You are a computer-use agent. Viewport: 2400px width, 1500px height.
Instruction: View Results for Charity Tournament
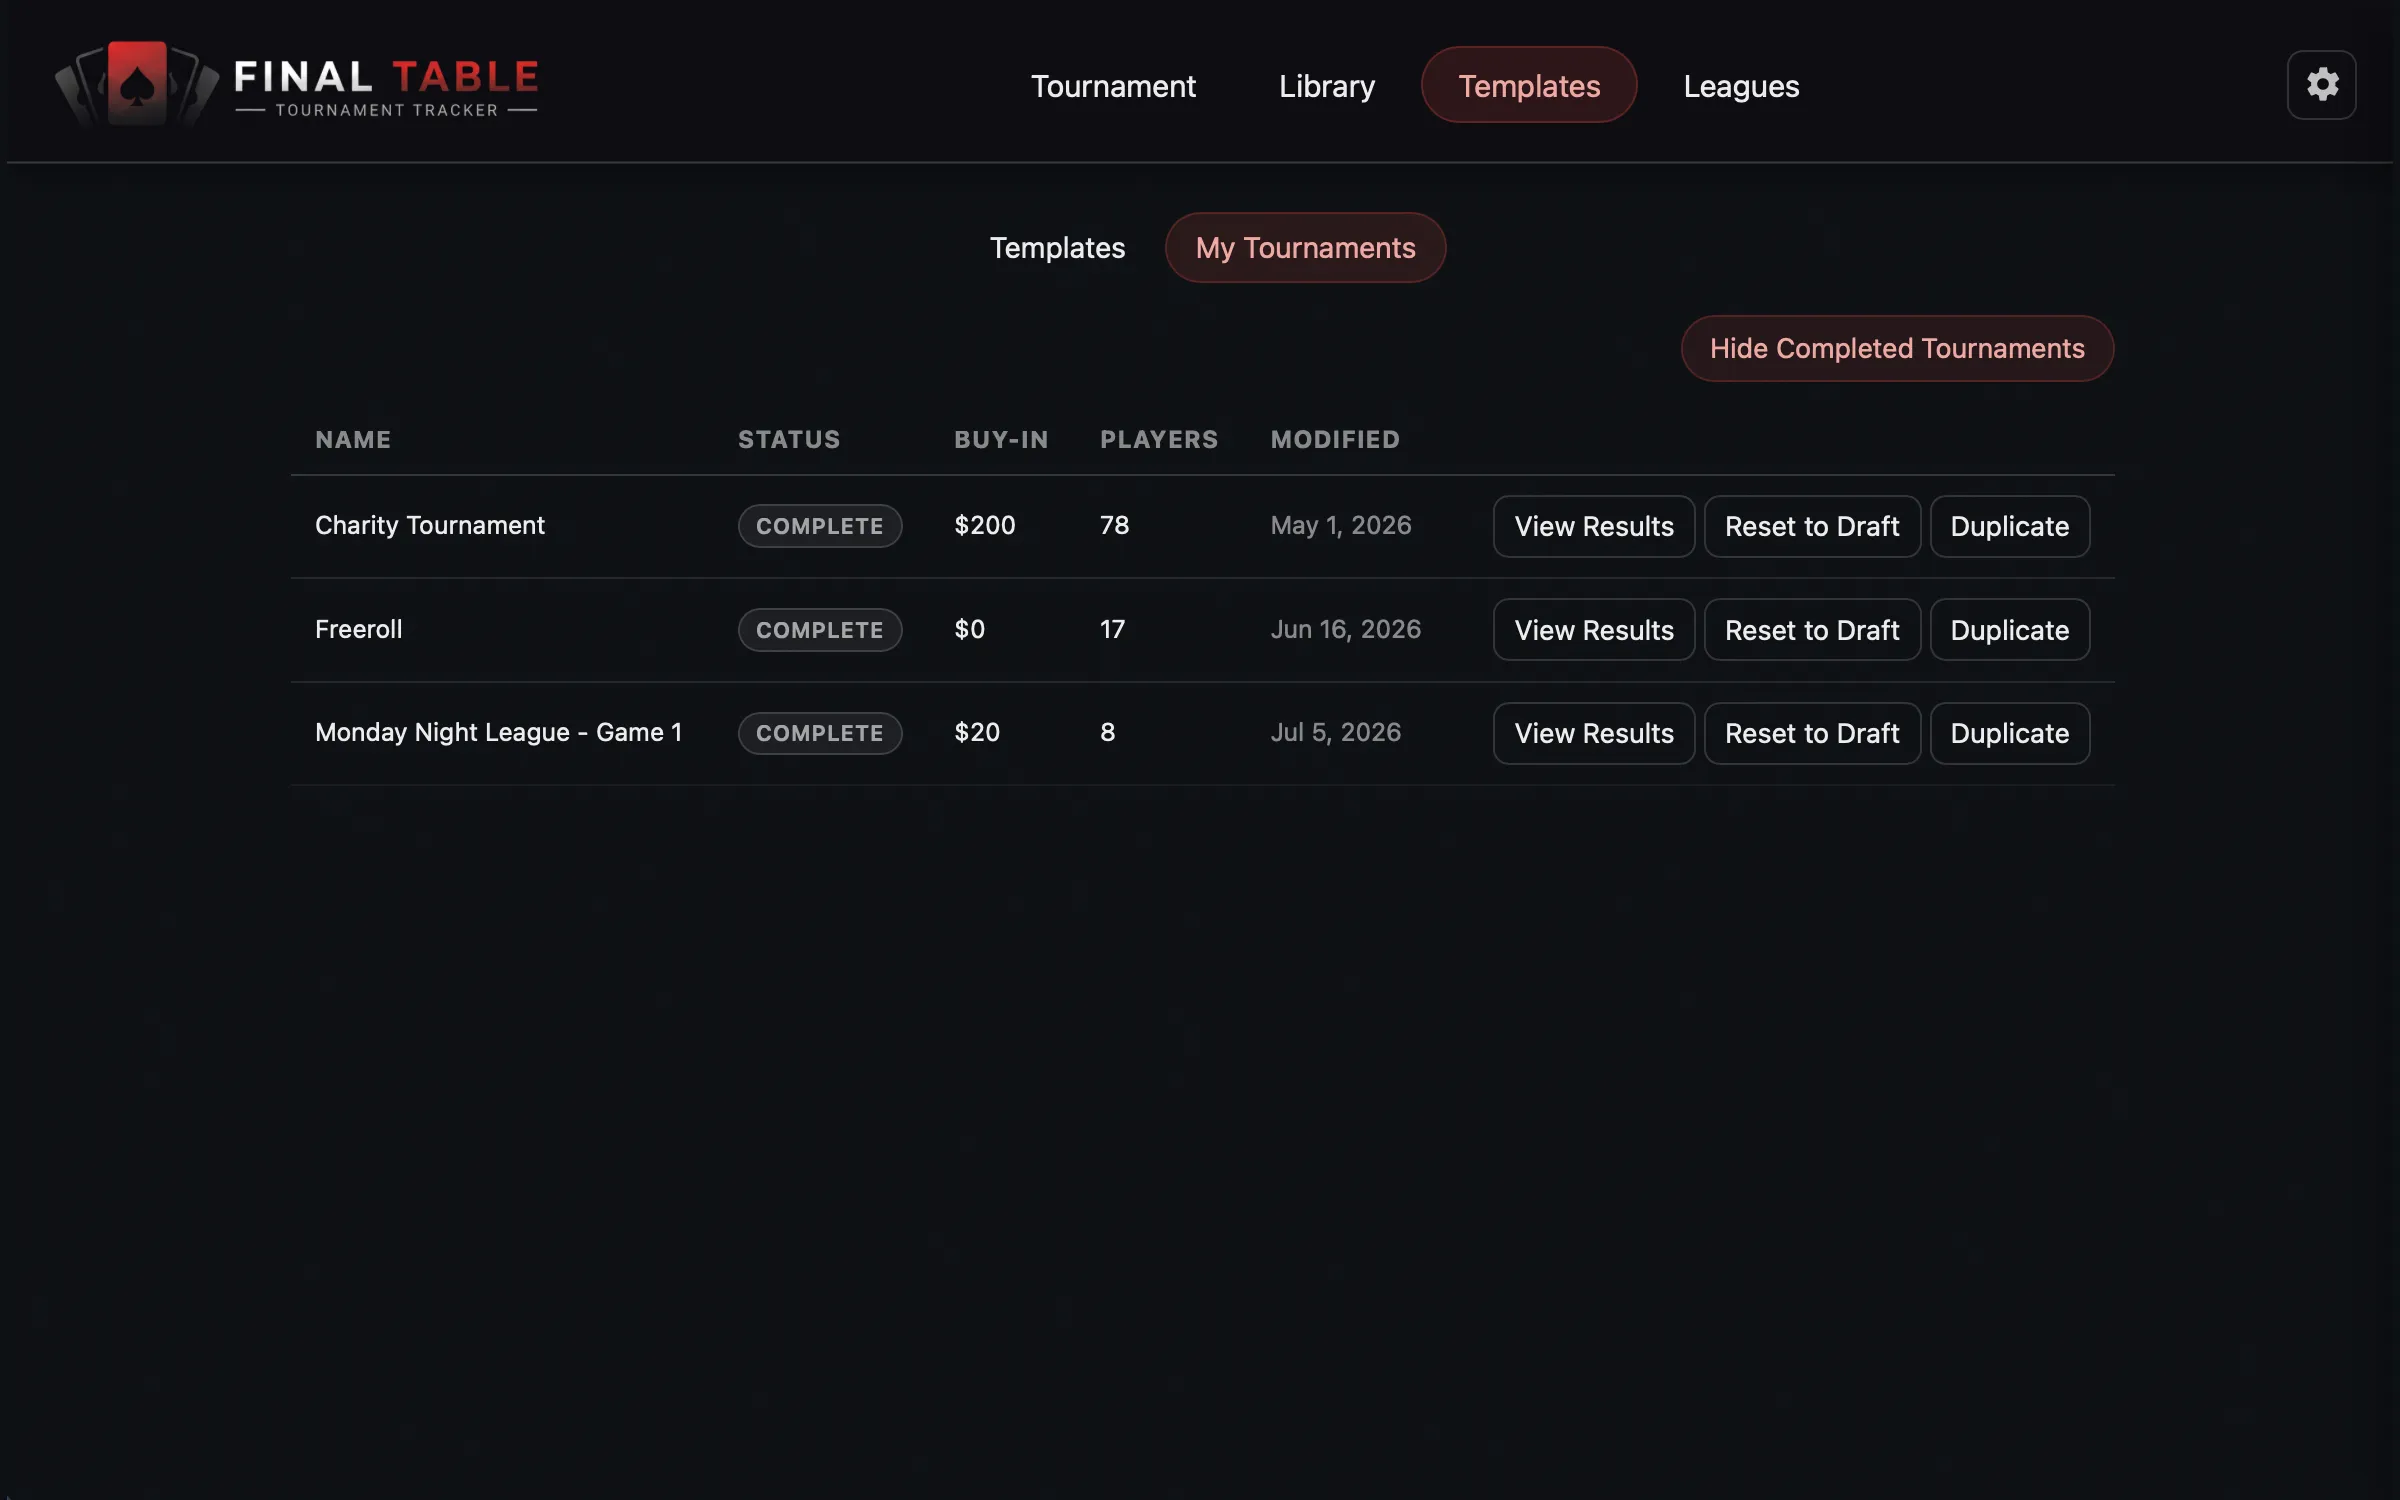(1594, 526)
